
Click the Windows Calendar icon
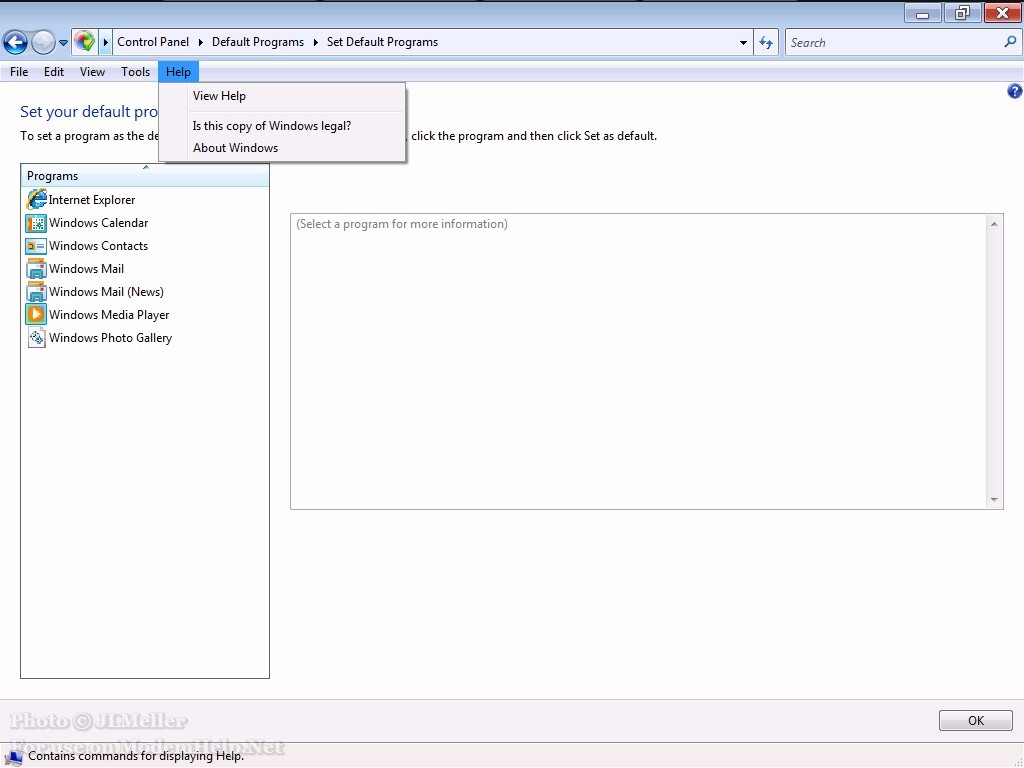[36, 223]
